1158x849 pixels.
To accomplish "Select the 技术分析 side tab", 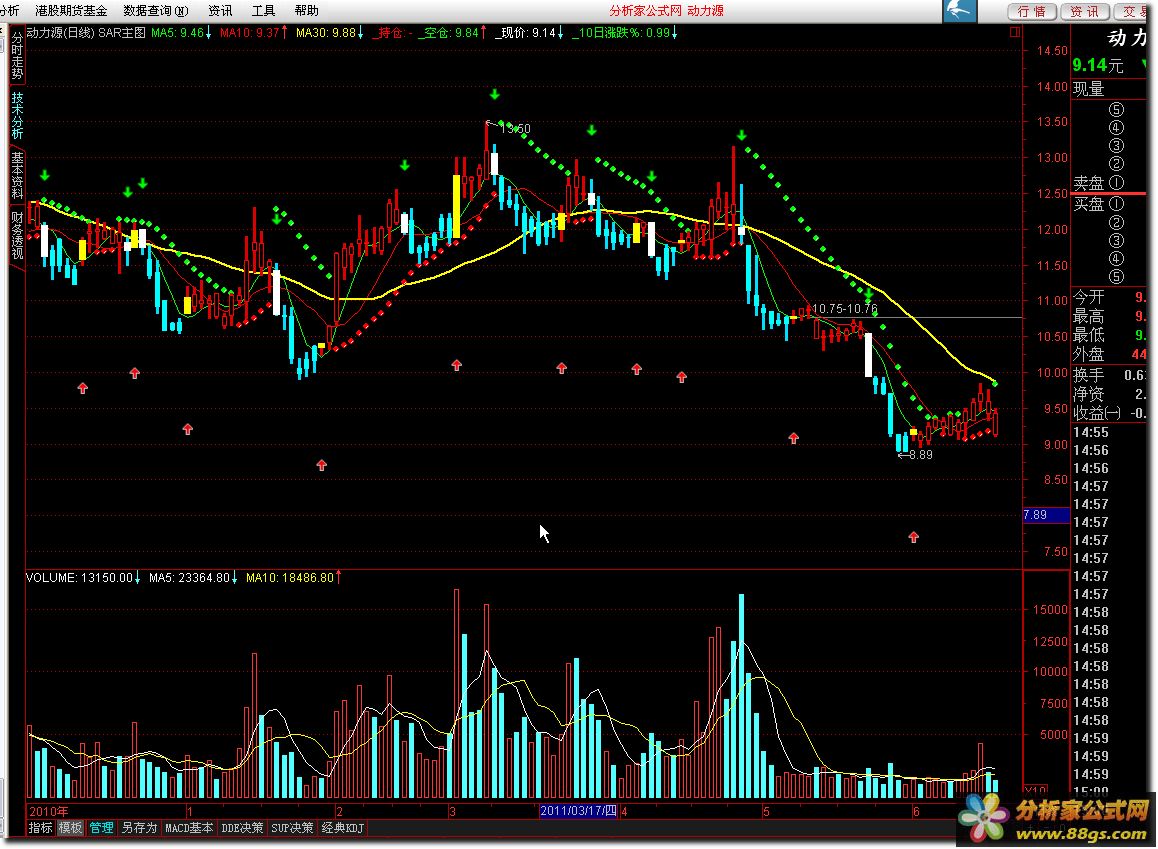I will coord(17,115).
